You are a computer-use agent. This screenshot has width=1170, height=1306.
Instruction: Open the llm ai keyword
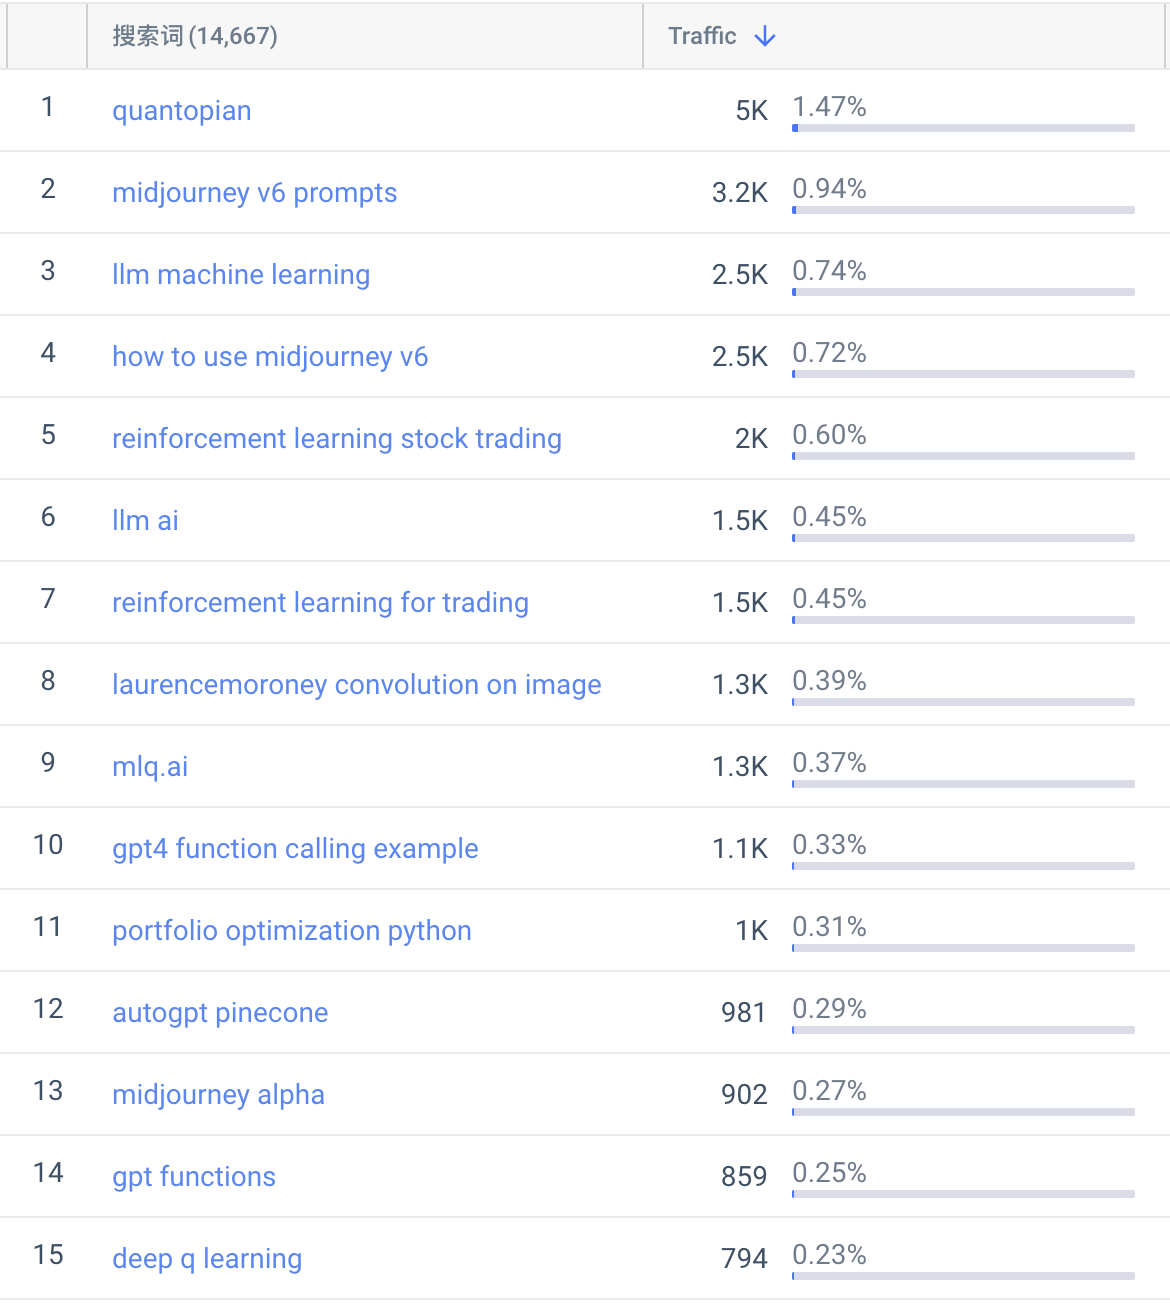coord(145,520)
